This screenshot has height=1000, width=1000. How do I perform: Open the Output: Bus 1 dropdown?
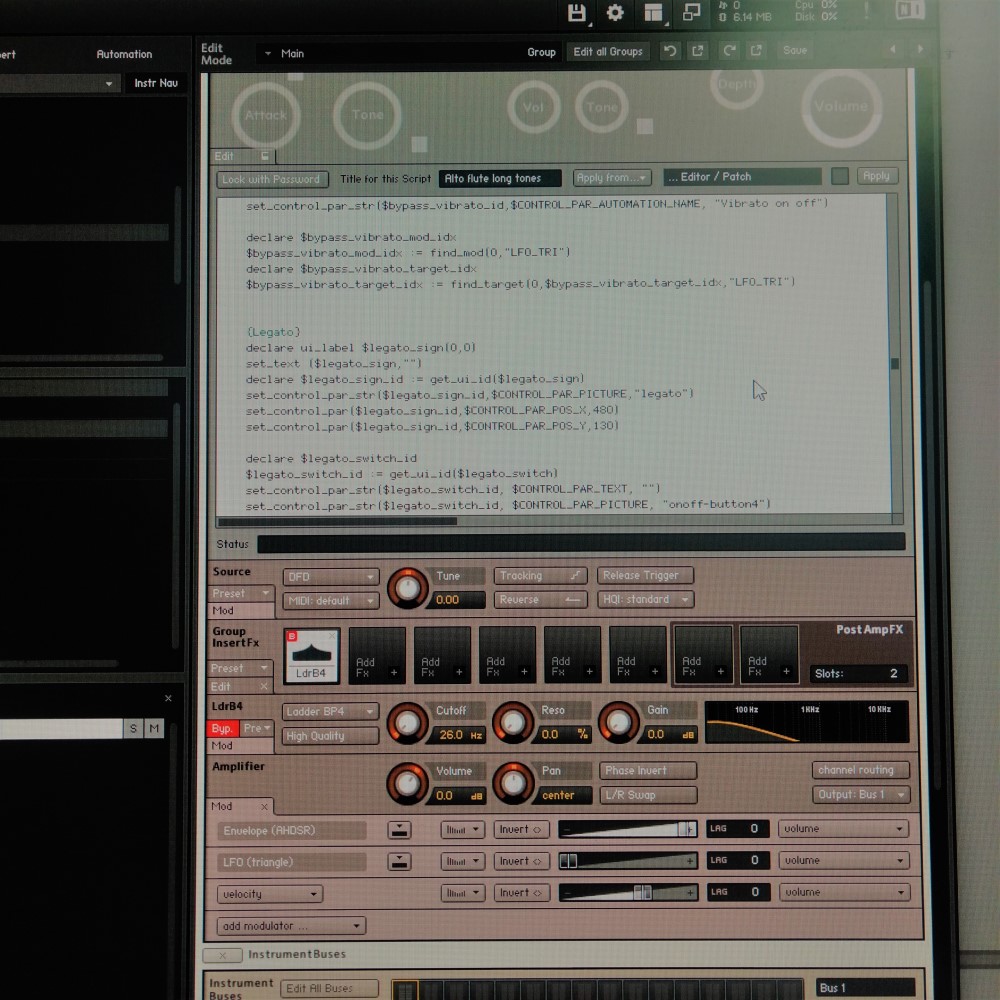tap(860, 795)
